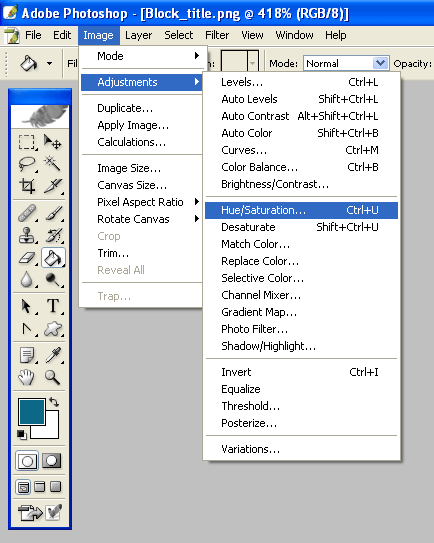Screen dimensions: 434x543
Task: Select the History Brush tool
Action: [53, 235]
